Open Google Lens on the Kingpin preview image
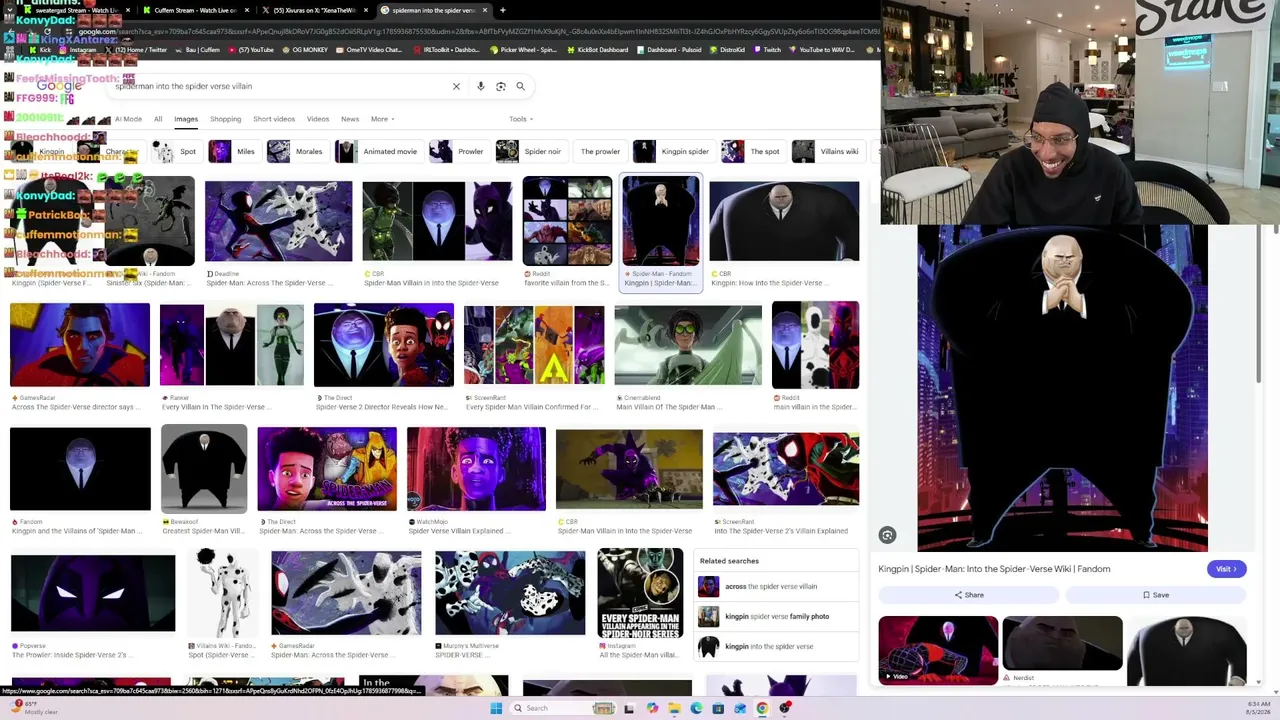Screen dimensions: 1280x720 tap(887, 535)
